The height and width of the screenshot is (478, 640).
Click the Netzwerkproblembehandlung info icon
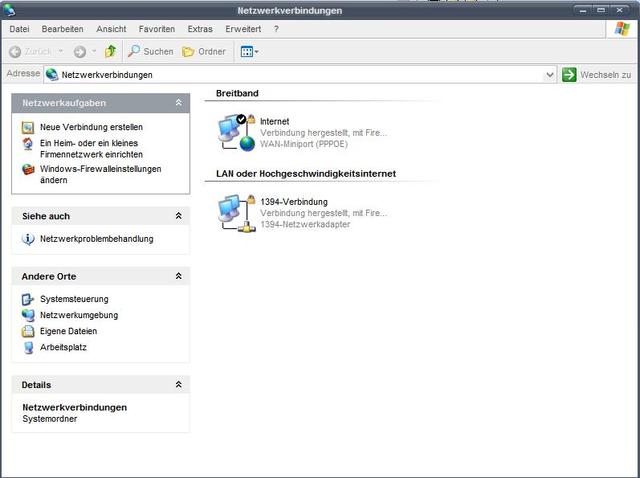coord(28,239)
